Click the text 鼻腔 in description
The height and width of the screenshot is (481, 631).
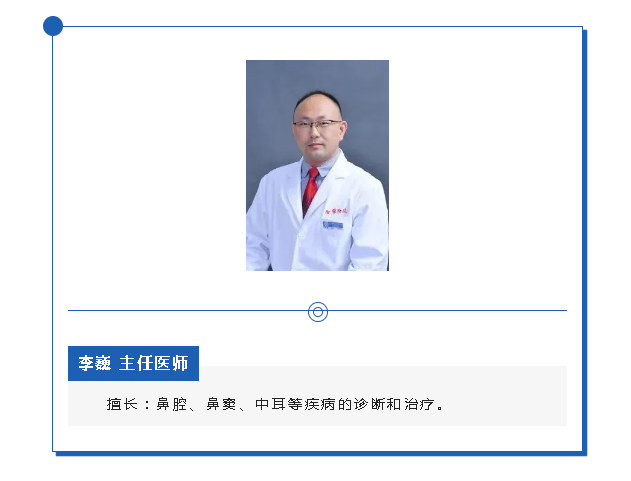pyautogui.click(x=172, y=404)
